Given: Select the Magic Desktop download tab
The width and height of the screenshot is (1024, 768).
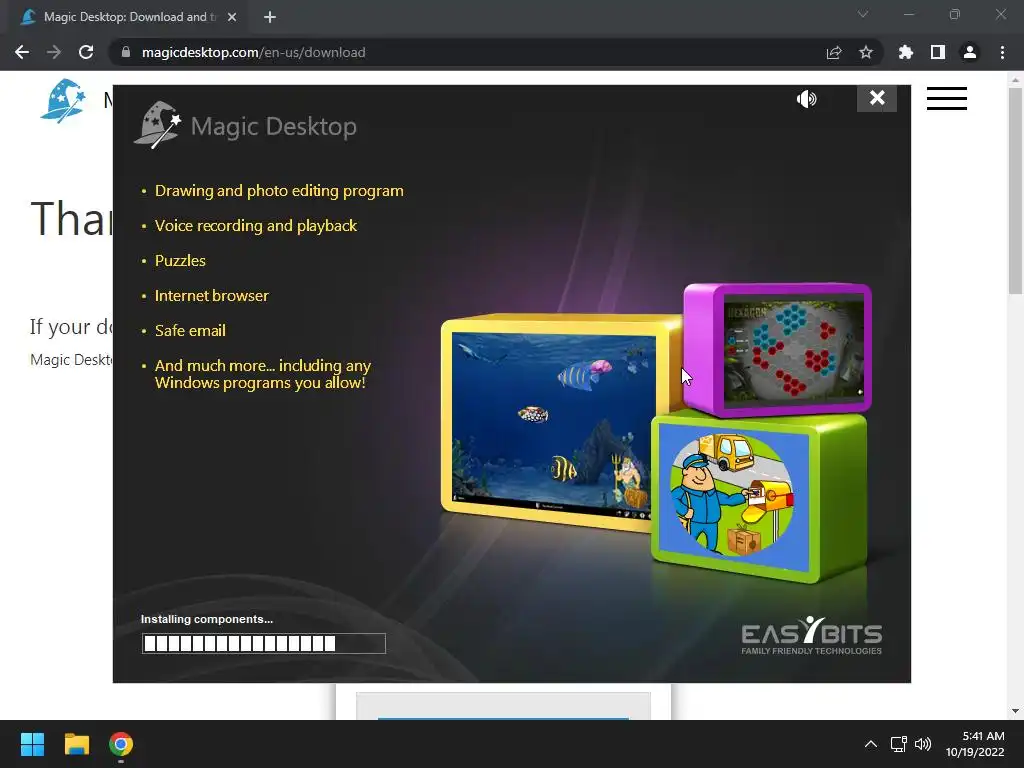Looking at the screenshot, I should click(x=129, y=17).
